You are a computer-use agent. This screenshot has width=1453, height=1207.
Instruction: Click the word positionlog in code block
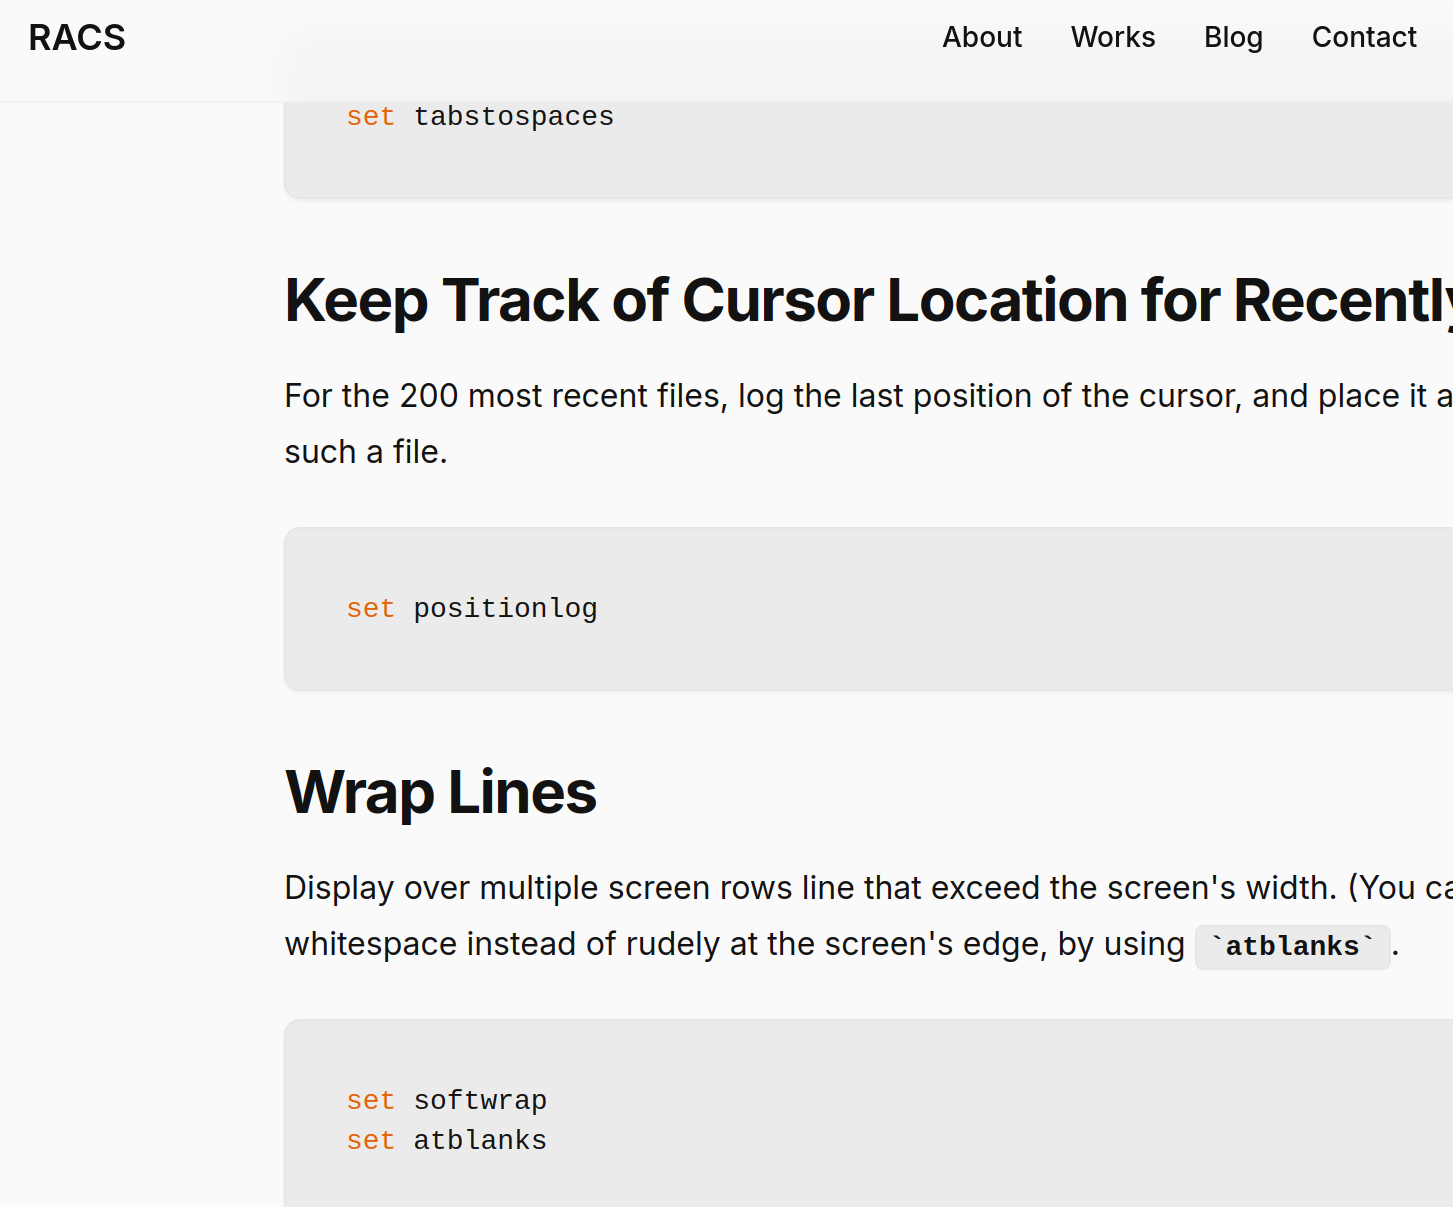pyautogui.click(x=505, y=609)
